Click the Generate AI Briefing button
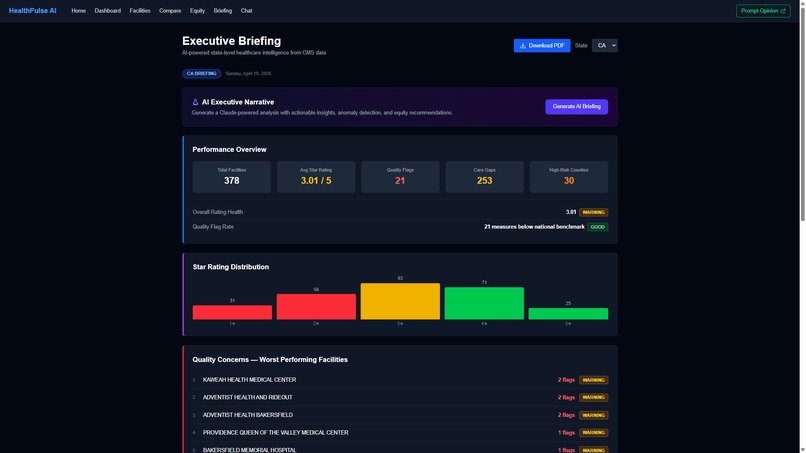Viewport: 806px width, 453px height. pyautogui.click(x=576, y=106)
